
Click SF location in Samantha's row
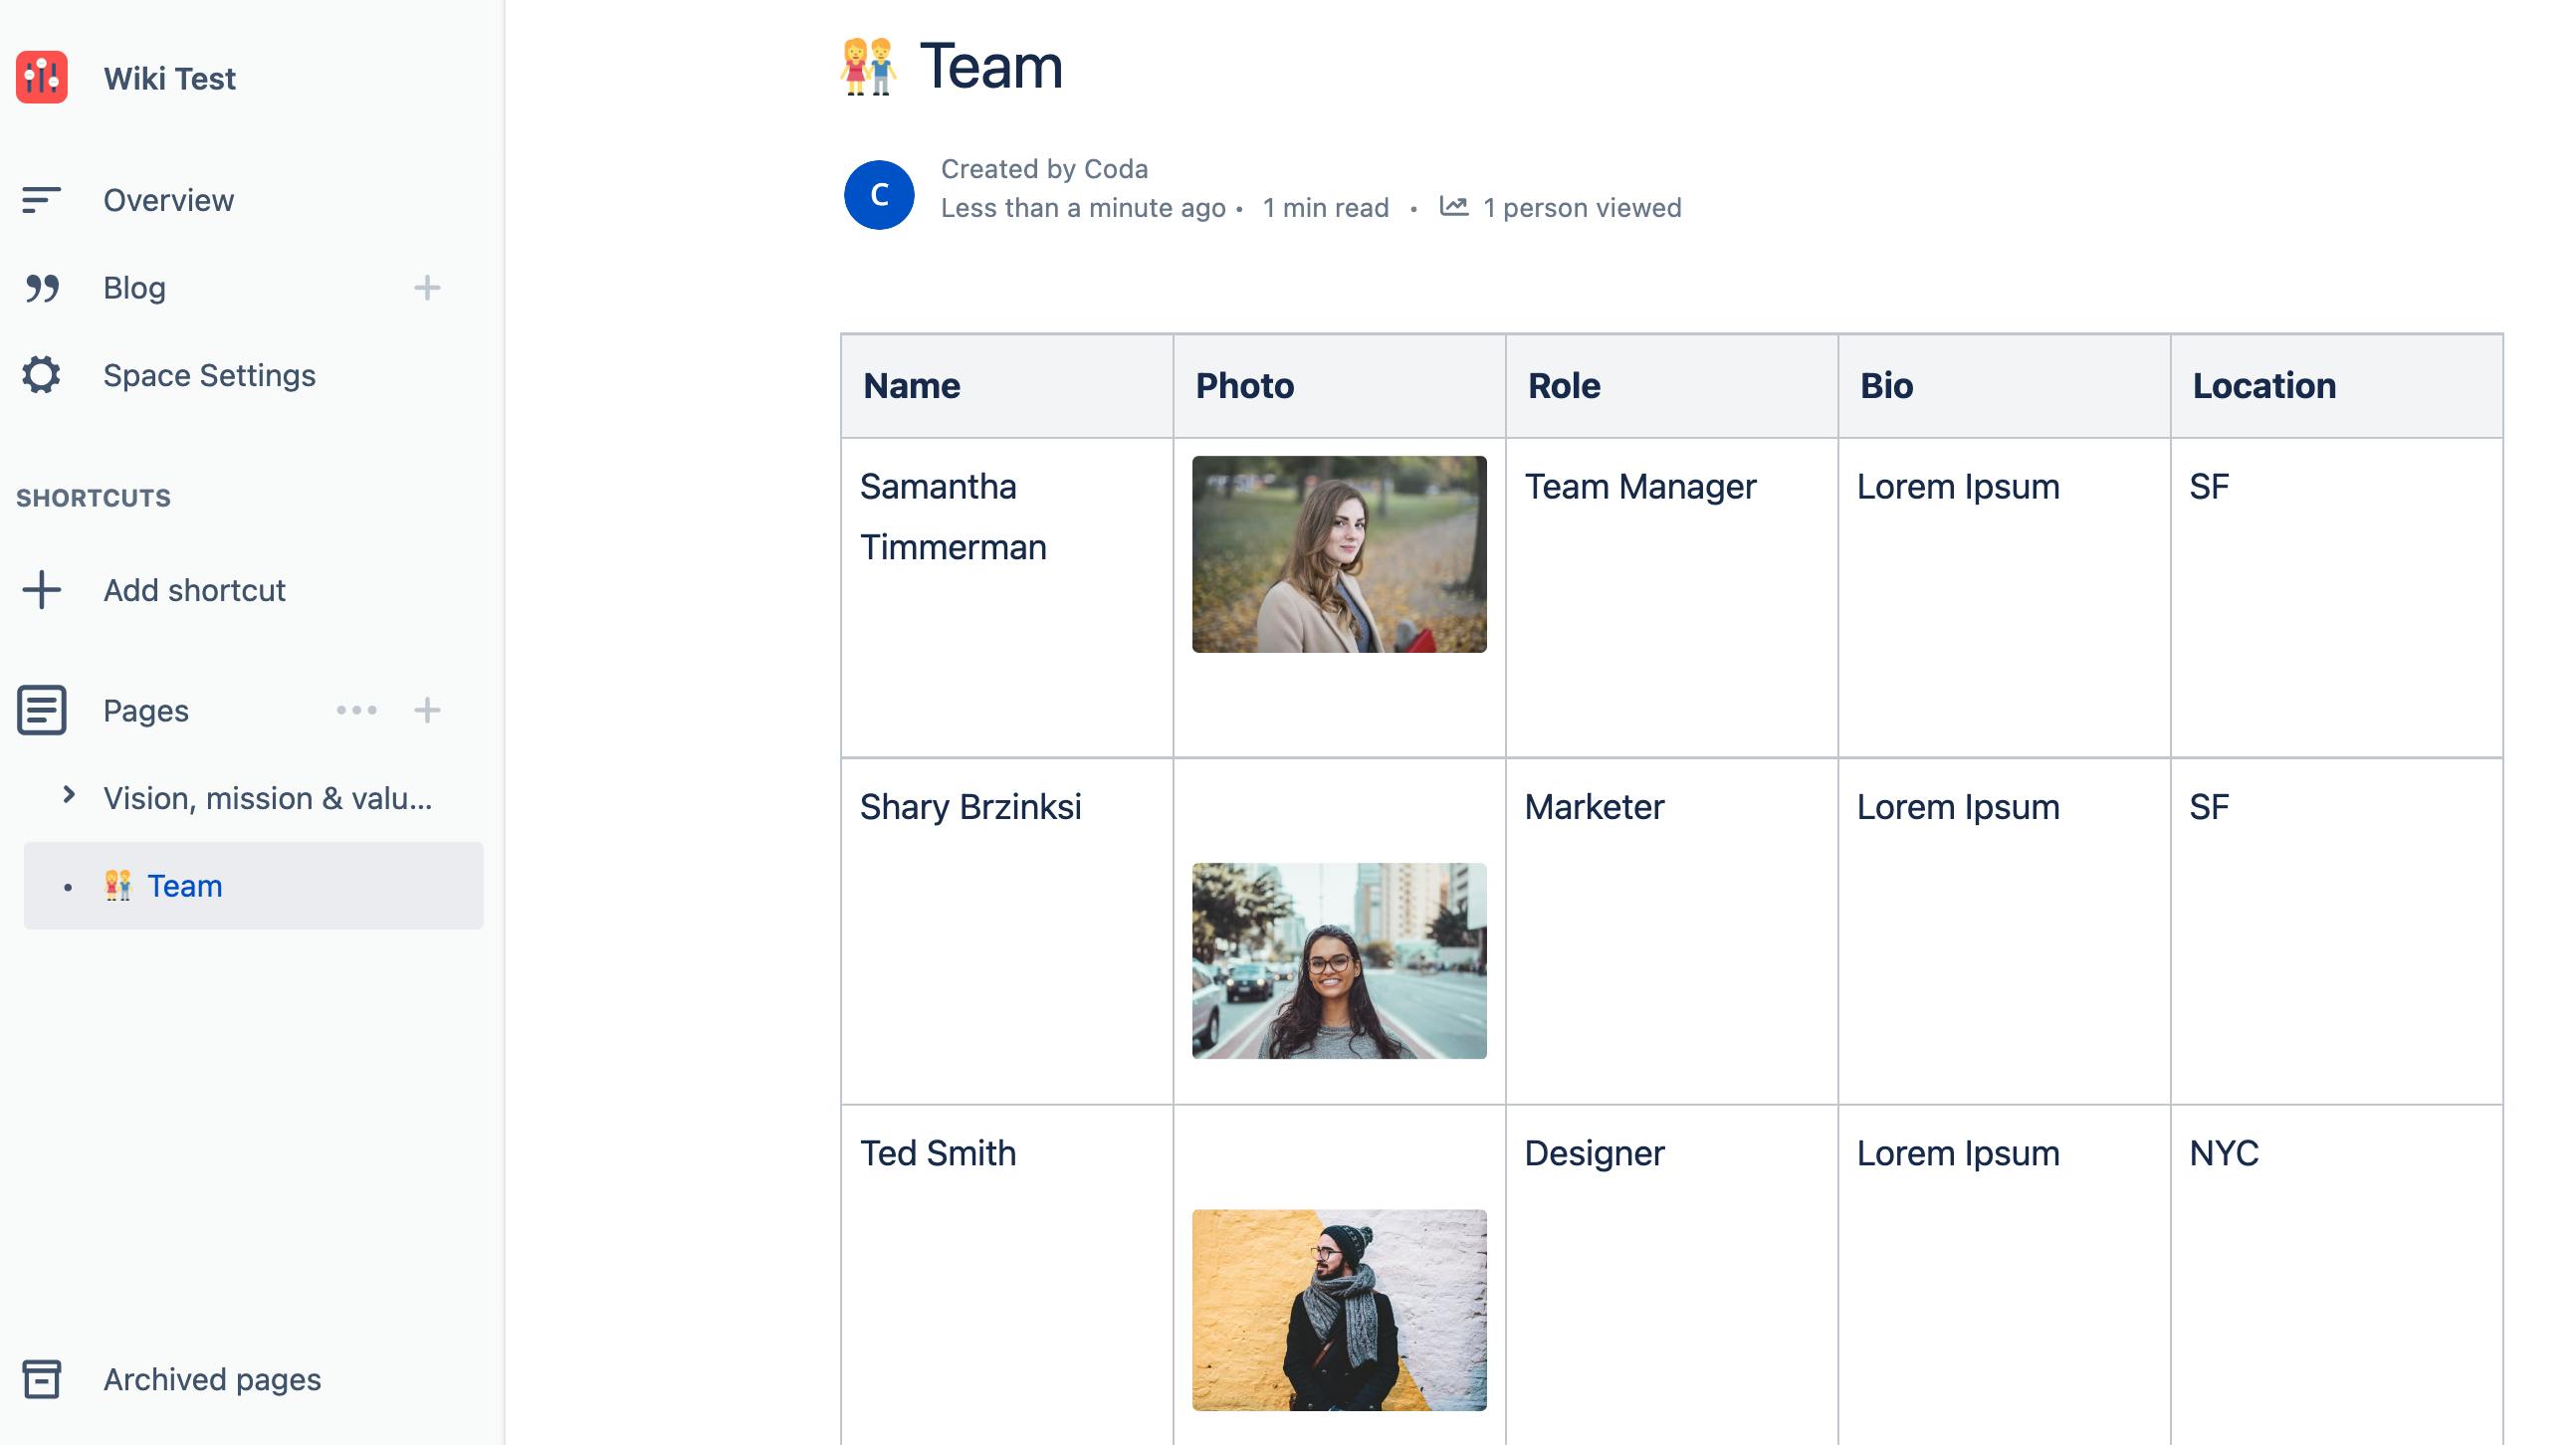[2337, 598]
